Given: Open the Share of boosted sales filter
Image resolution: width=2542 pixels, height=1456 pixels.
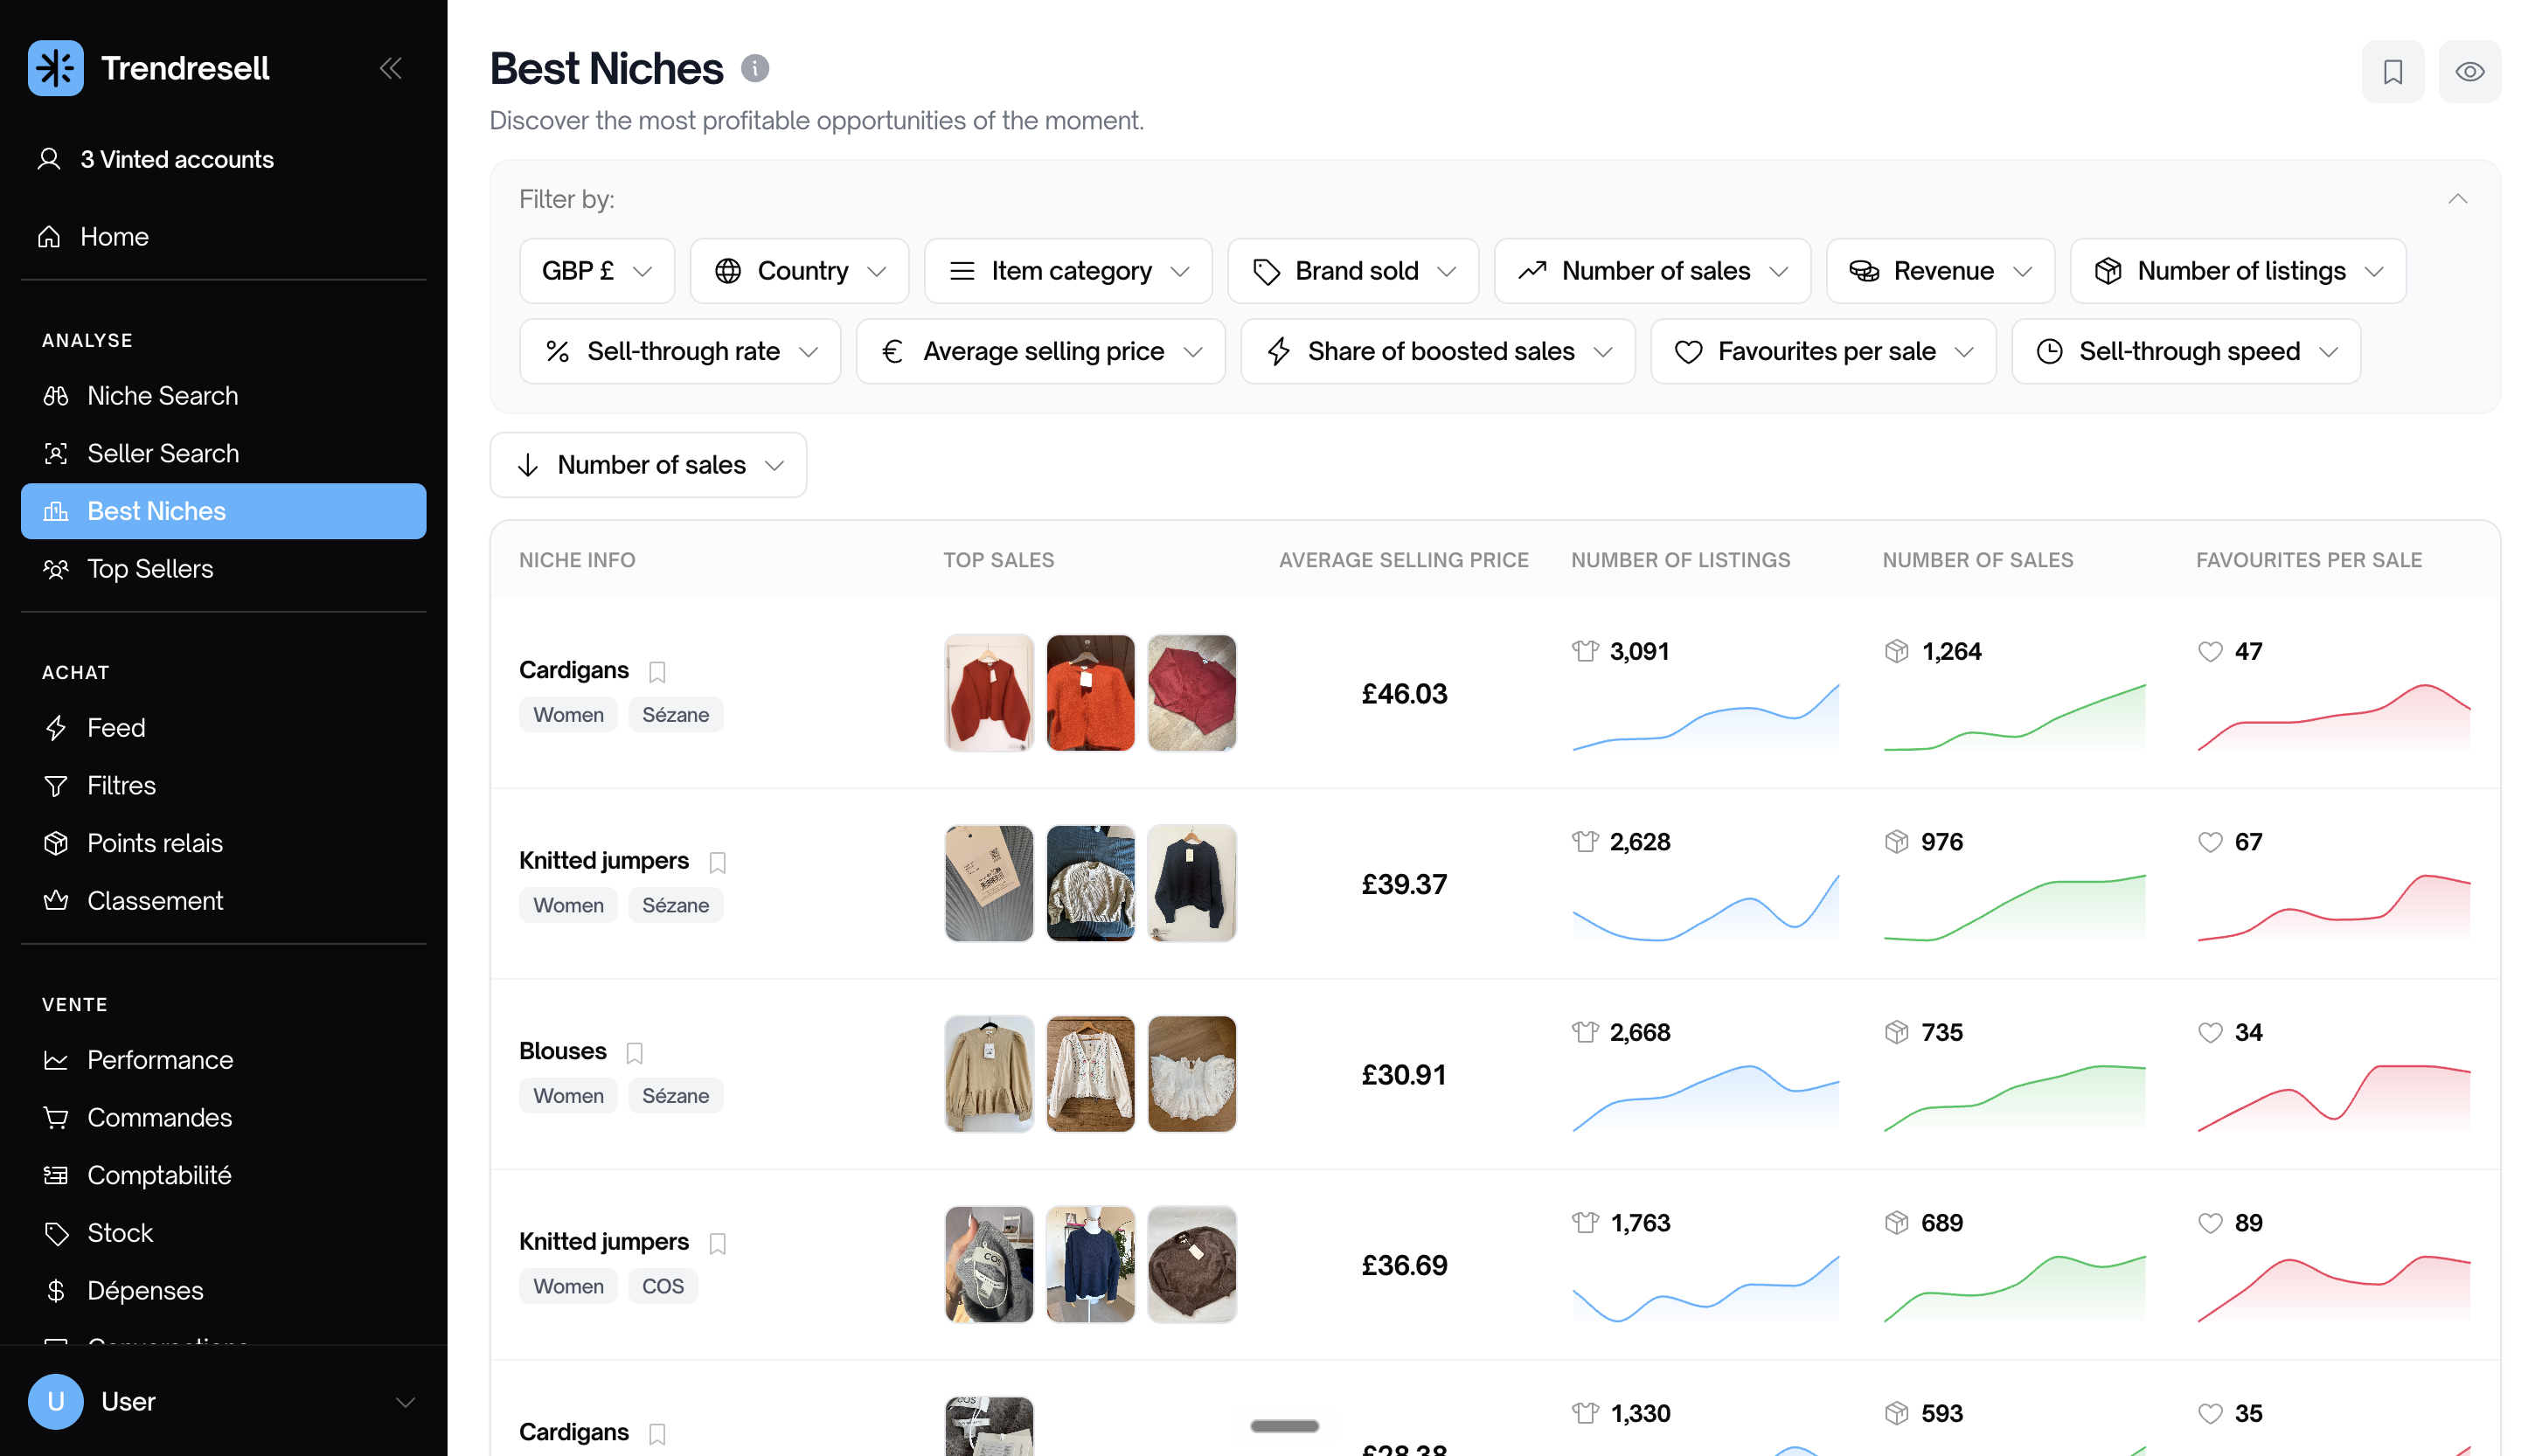Looking at the screenshot, I should [1437, 351].
